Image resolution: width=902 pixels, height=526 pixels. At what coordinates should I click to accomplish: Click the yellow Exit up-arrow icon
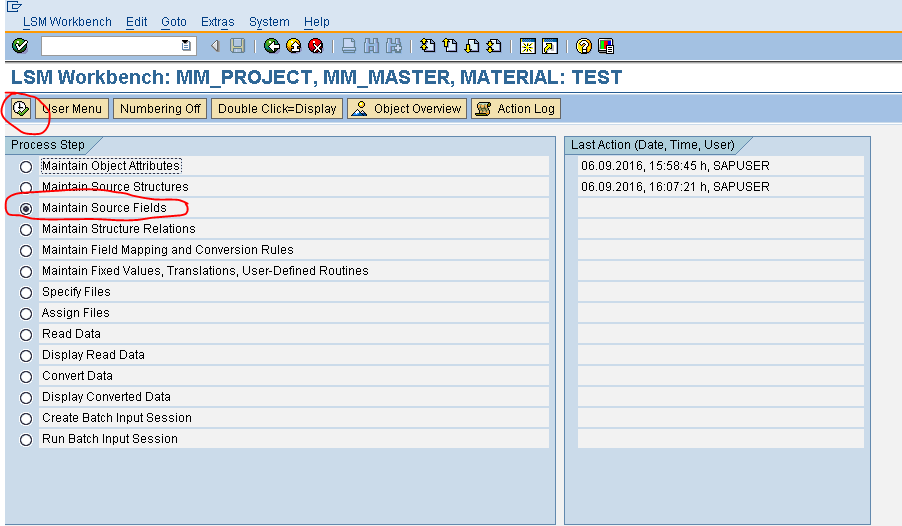point(294,46)
